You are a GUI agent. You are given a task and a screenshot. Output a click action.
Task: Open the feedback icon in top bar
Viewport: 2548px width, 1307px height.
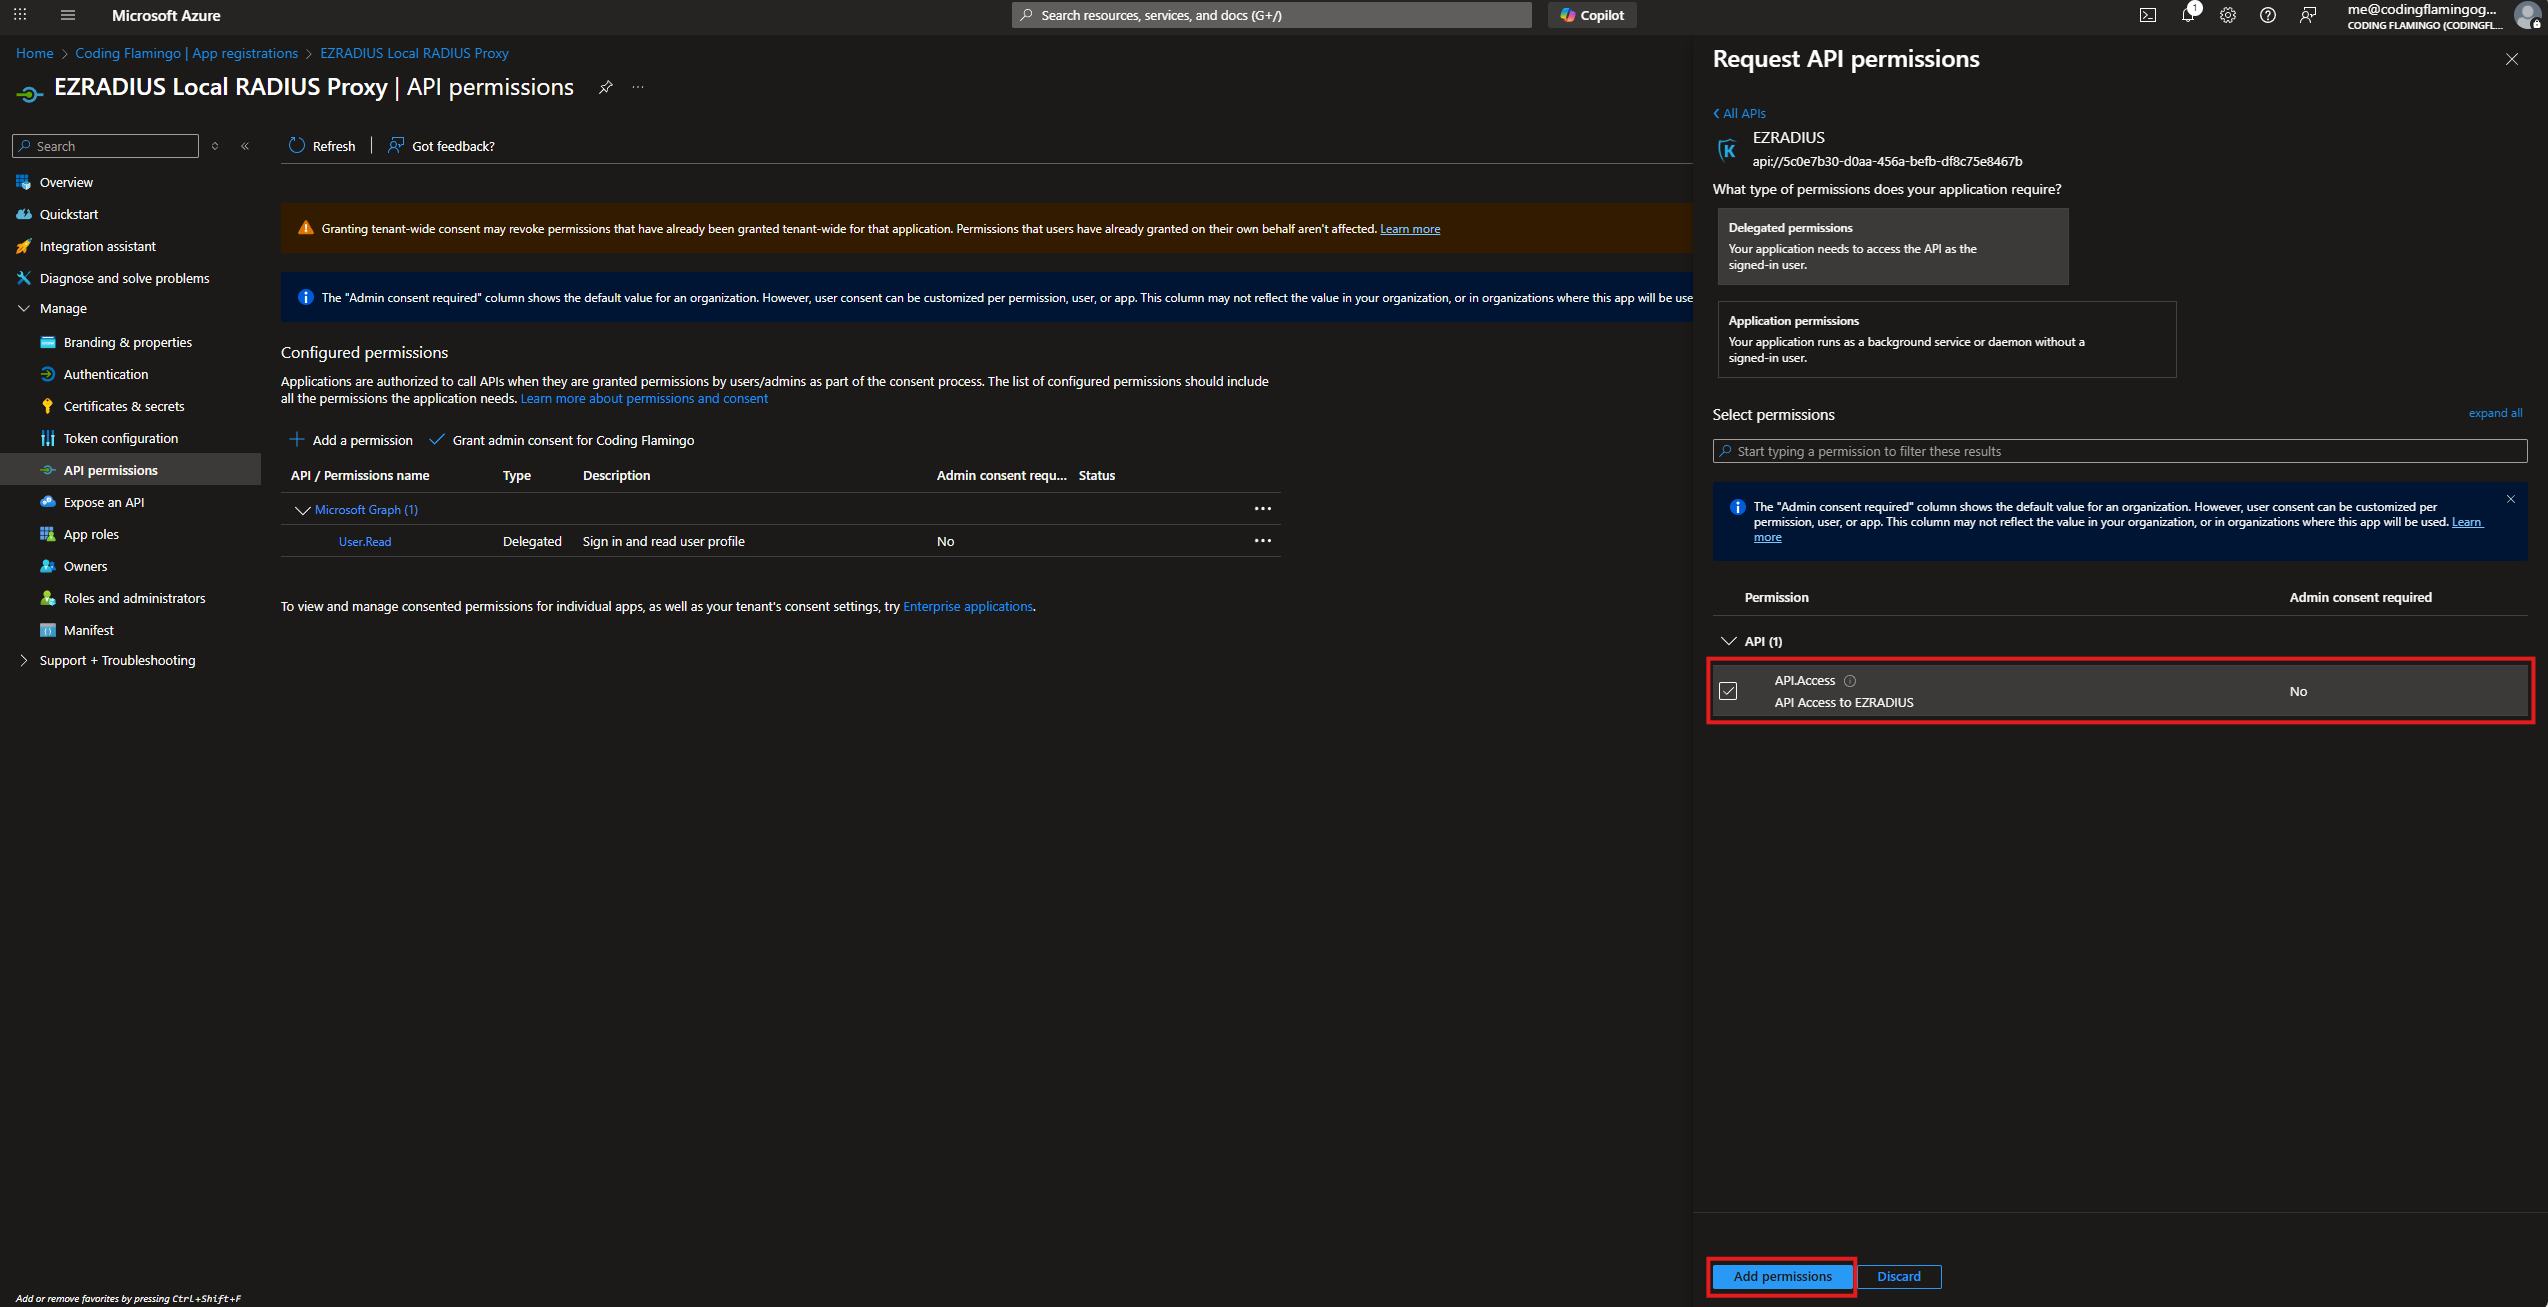pos(2308,15)
